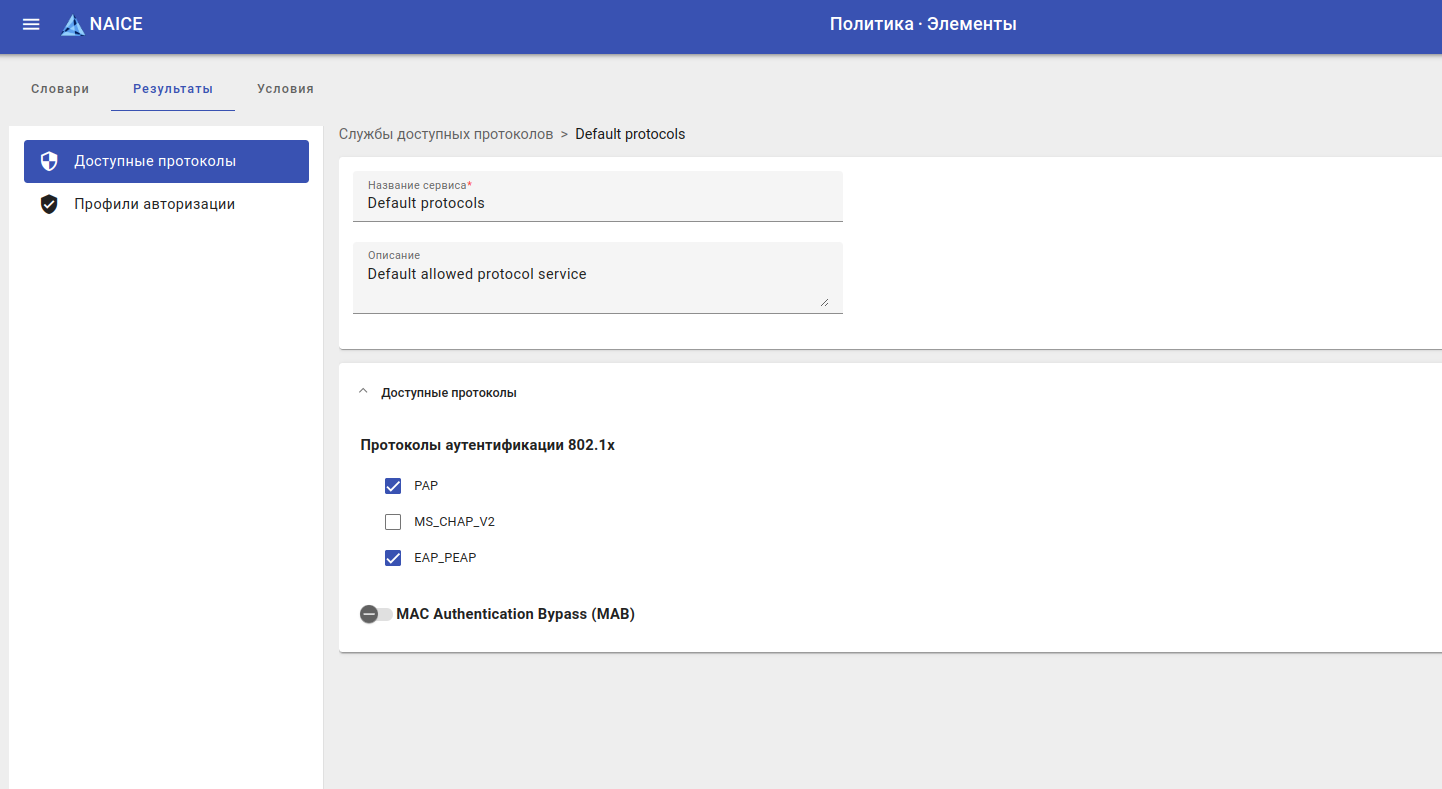The width and height of the screenshot is (1442, 789).
Task: Click the Default protocols breadcrumb text
Action: (x=630, y=134)
